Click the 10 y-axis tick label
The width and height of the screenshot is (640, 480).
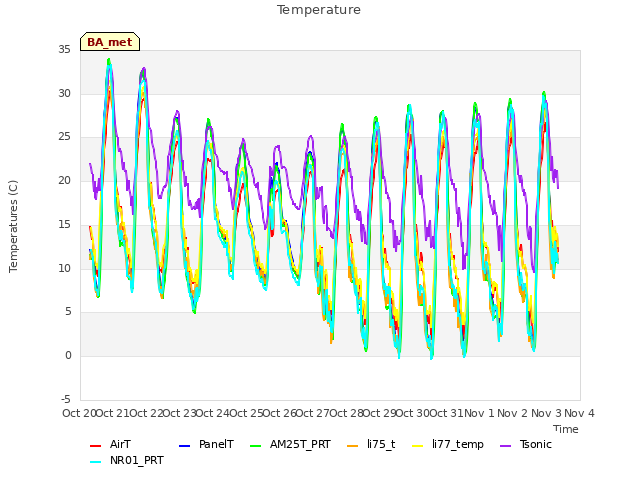point(64,268)
